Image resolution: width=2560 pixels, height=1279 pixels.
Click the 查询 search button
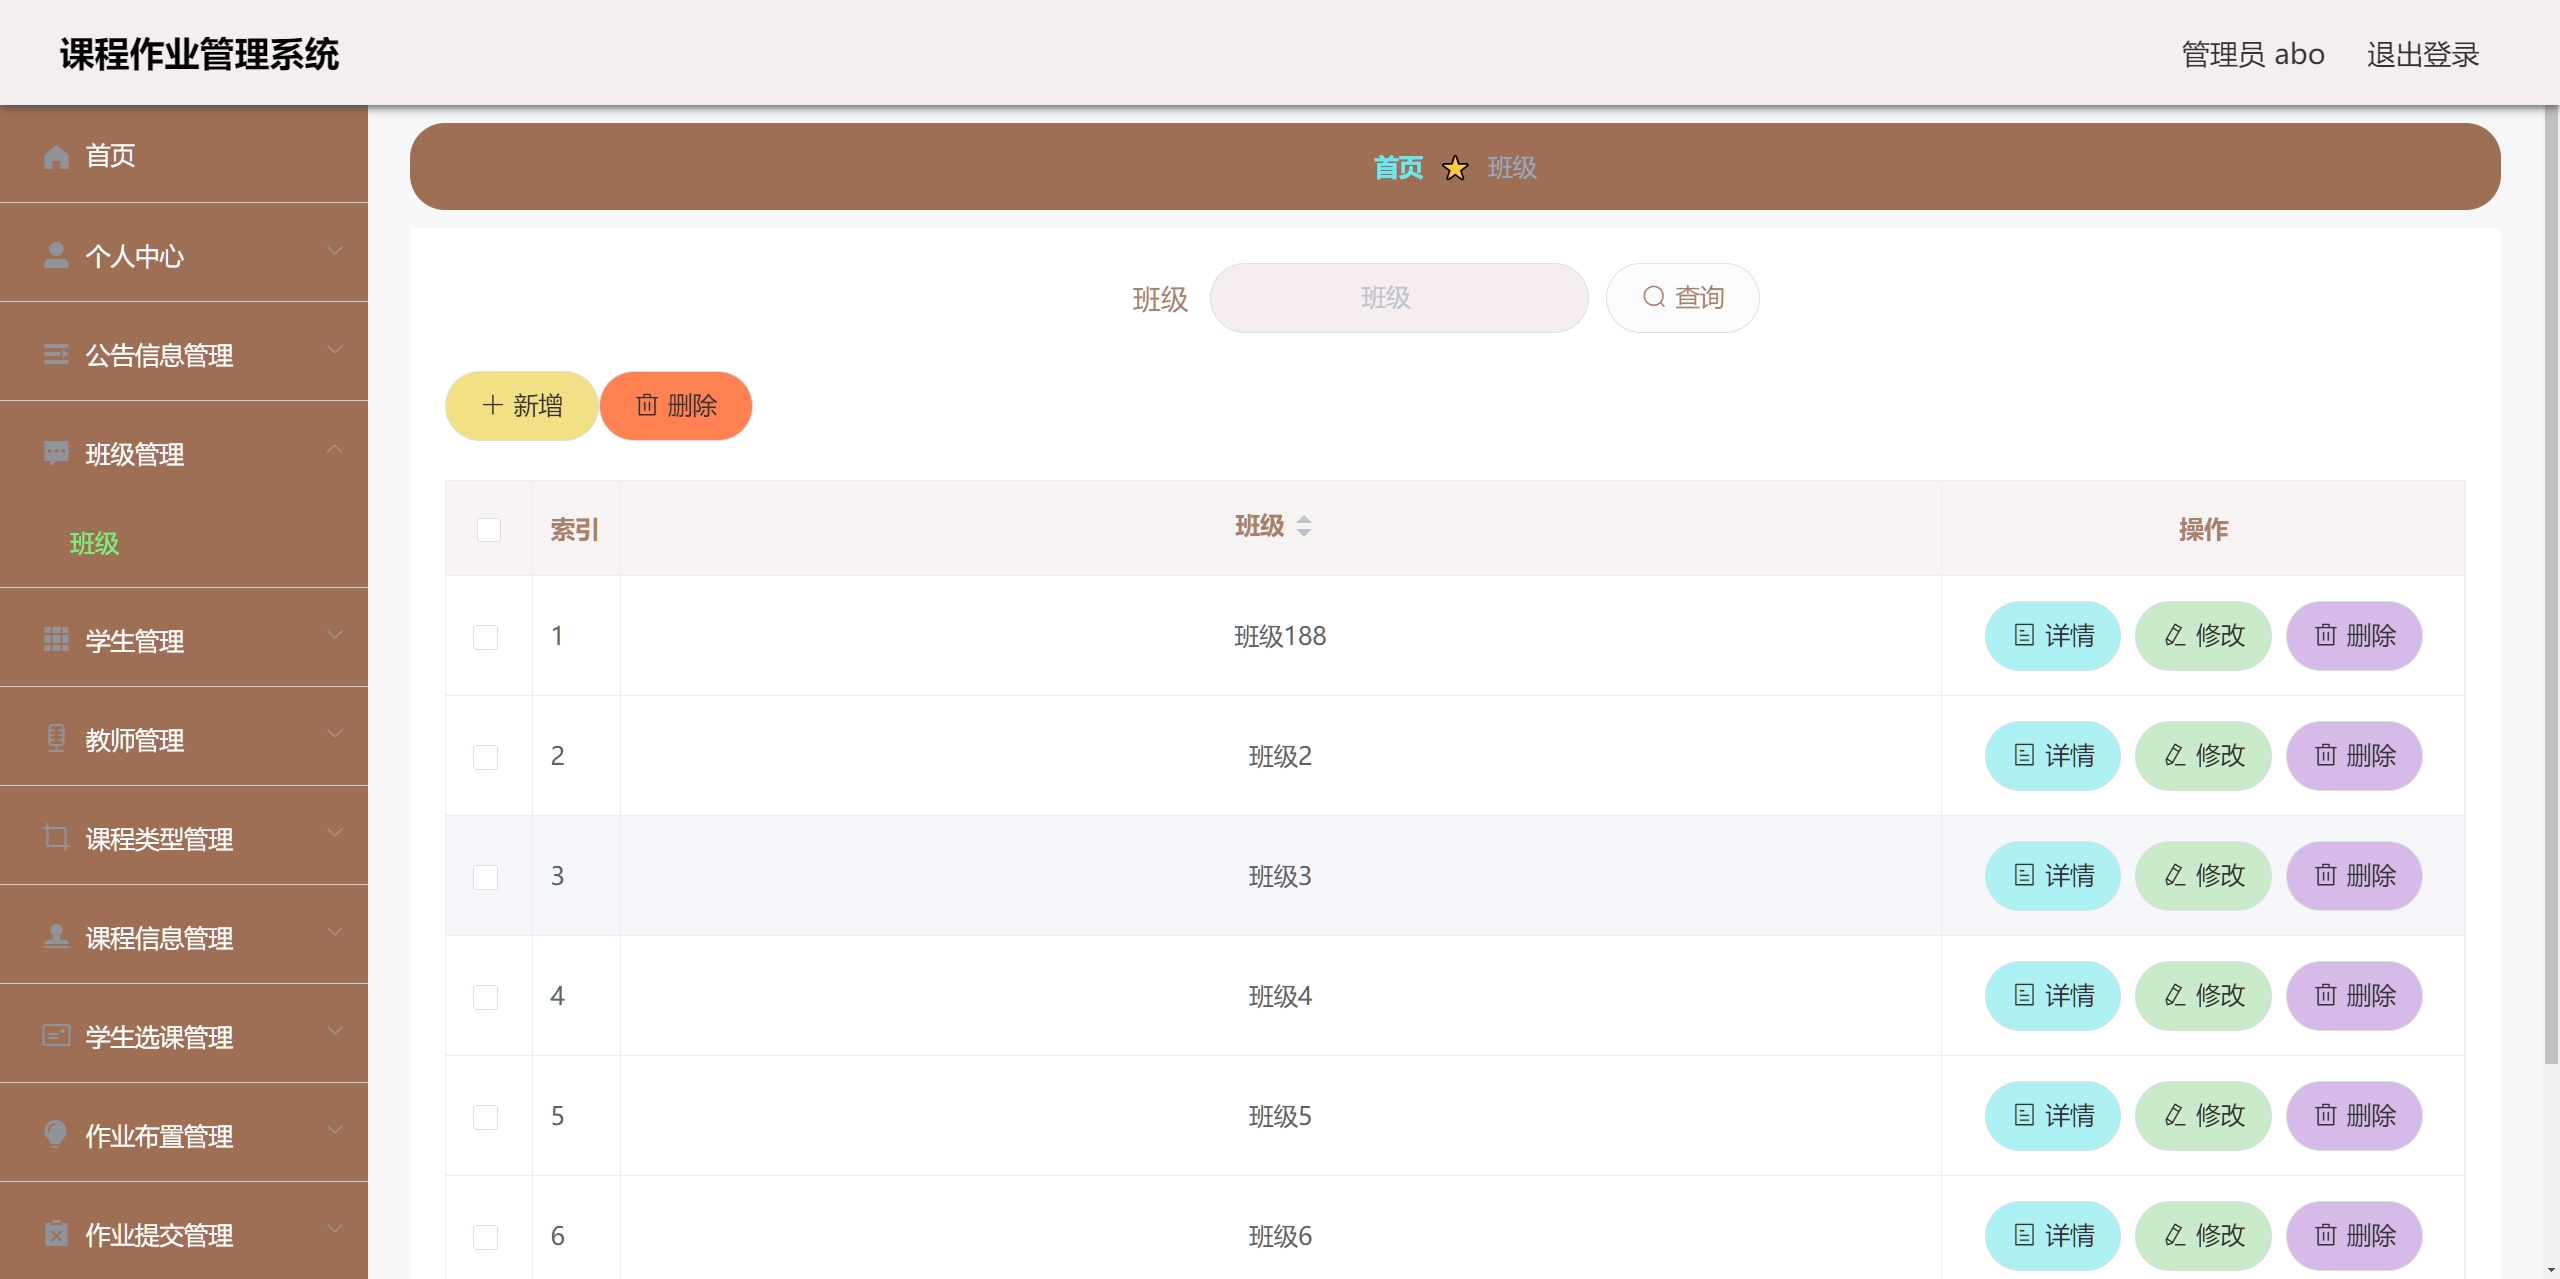[x=1682, y=298]
